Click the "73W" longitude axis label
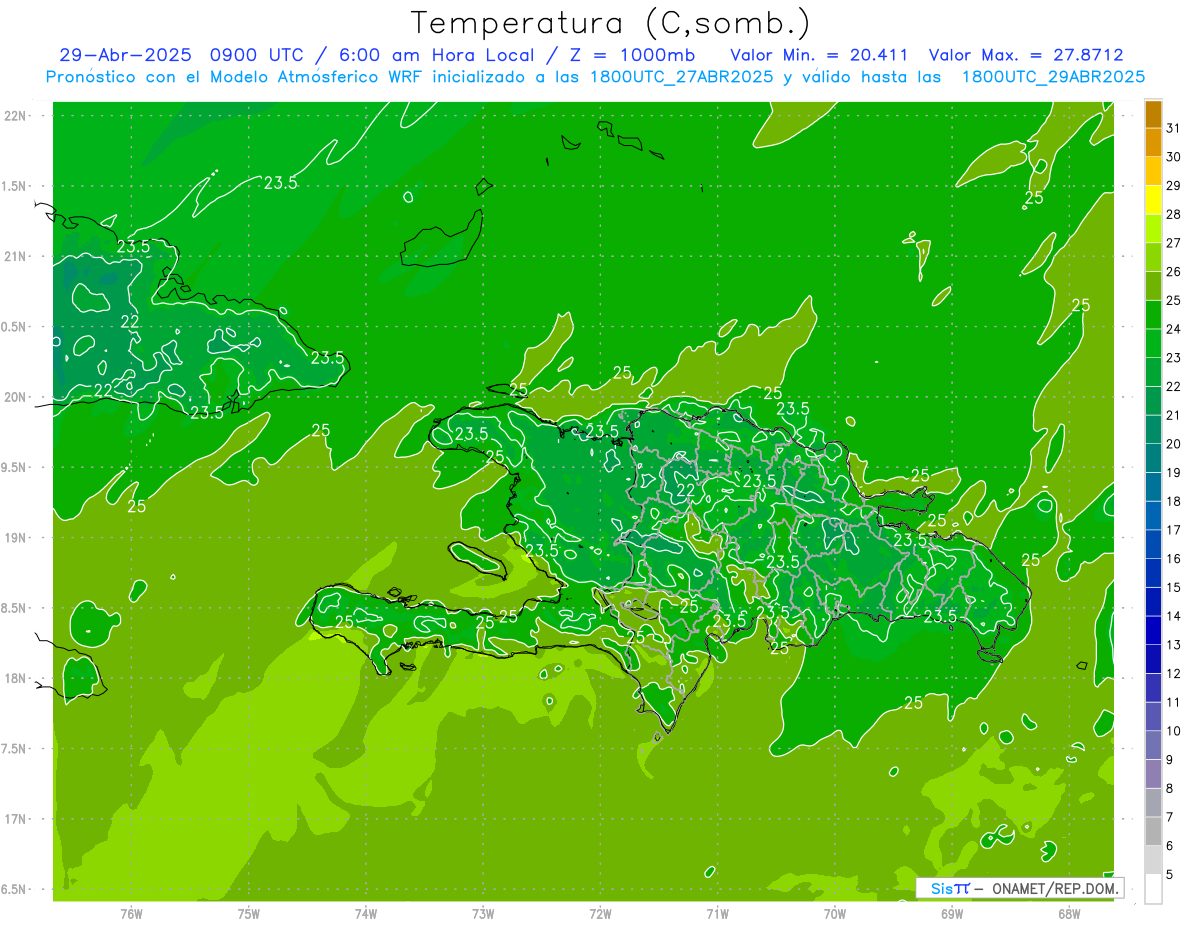The image size is (1200, 927). click(x=483, y=913)
